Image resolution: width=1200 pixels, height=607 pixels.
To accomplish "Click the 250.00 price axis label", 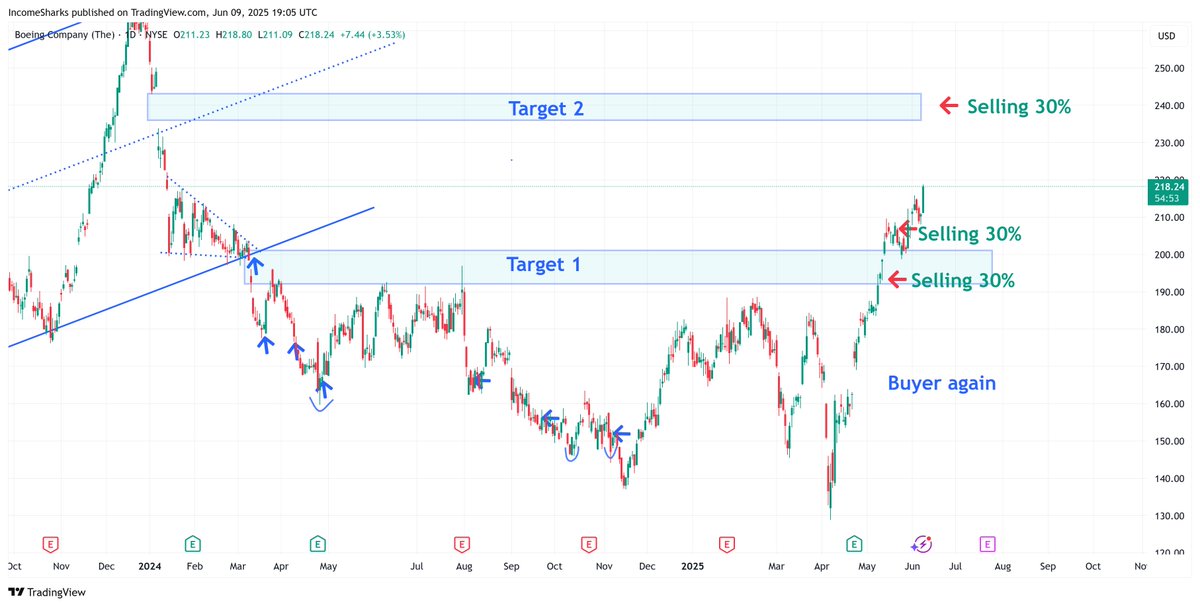I will pyautogui.click(x=1170, y=69).
